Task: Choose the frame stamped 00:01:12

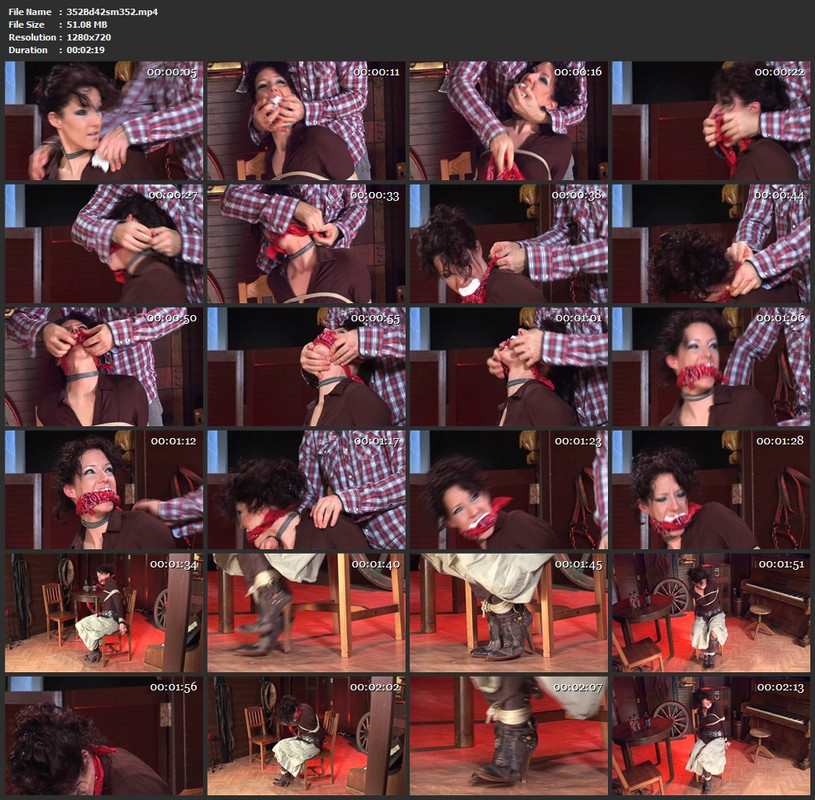Action: 104,490
